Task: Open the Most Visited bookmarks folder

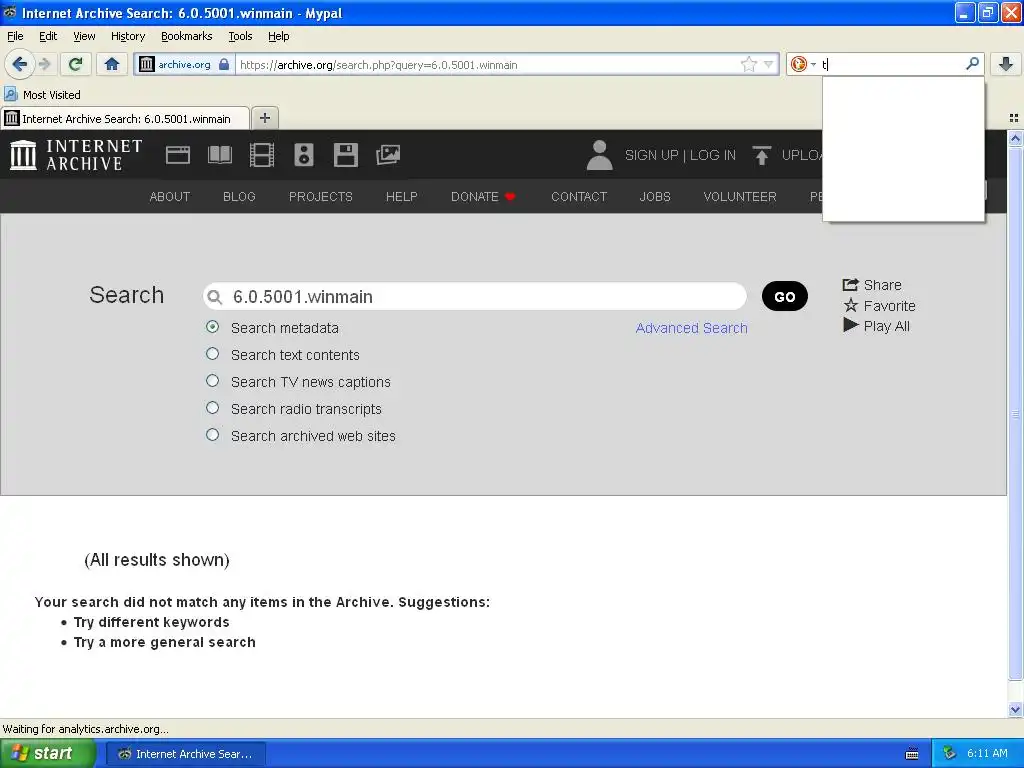Action: 42,95
